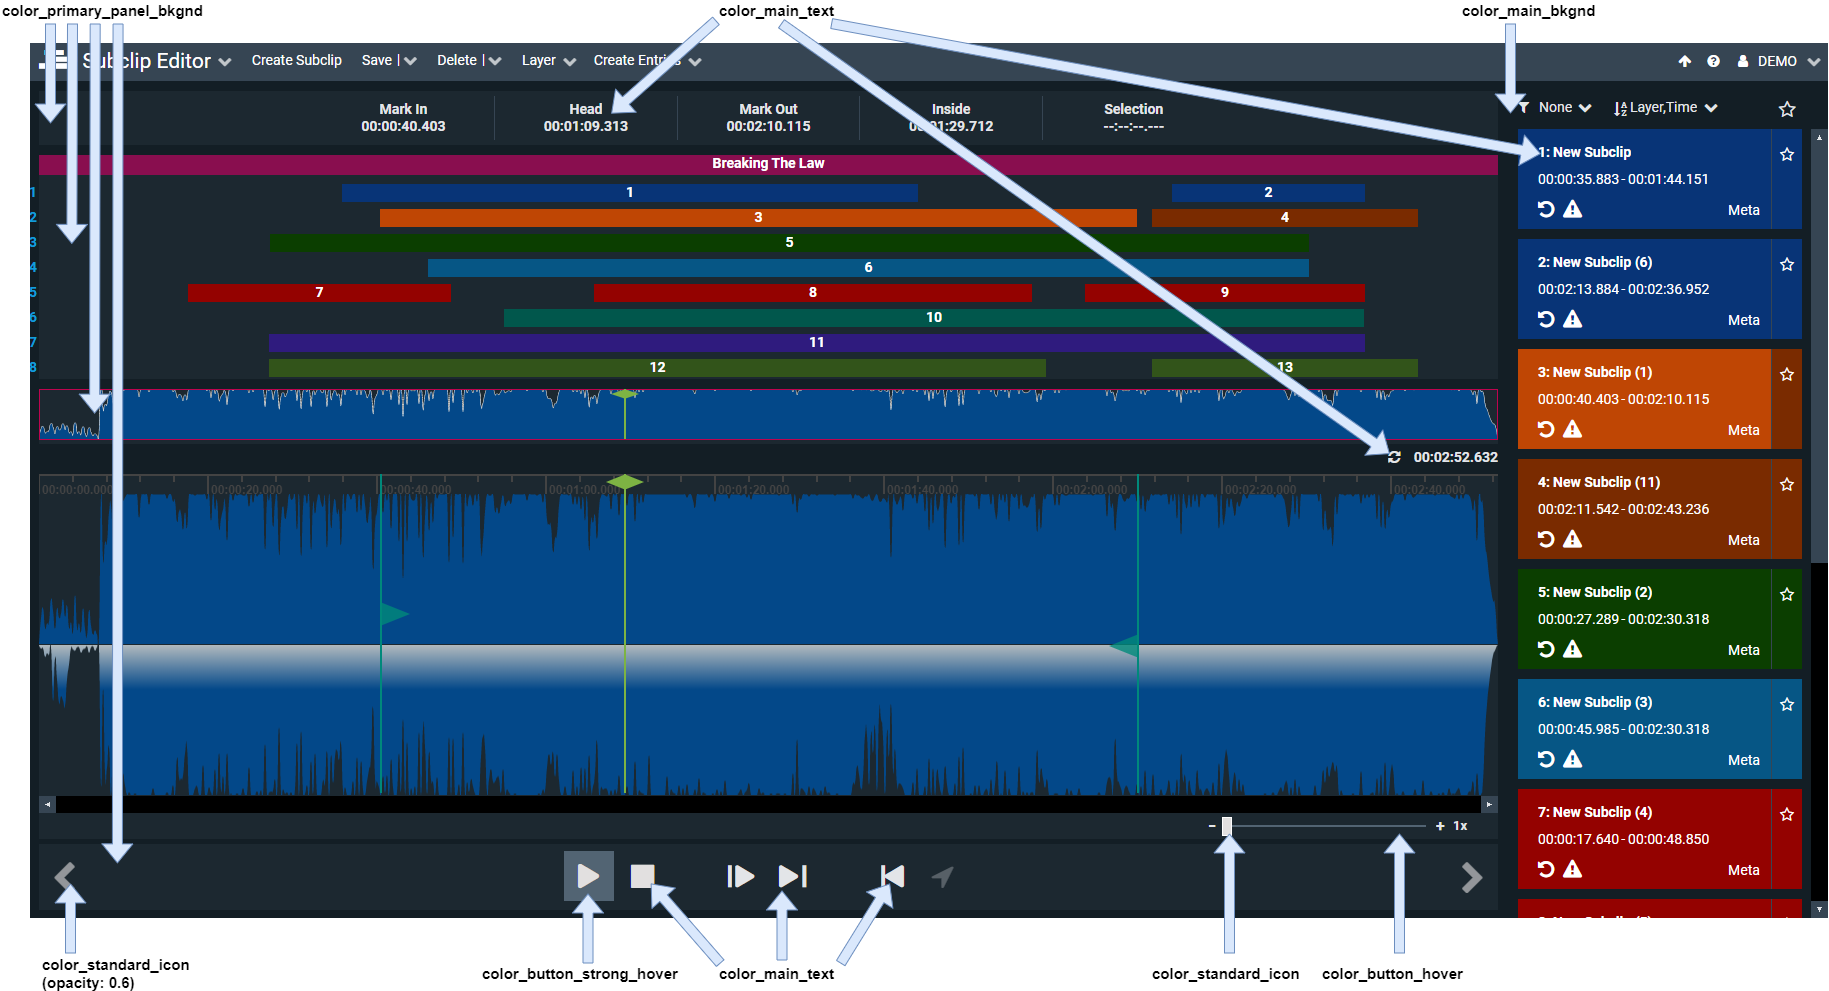This screenshot has height=991, width=1829.
Task: Click the right chevron in transport bar
Action: [1471, 878]
